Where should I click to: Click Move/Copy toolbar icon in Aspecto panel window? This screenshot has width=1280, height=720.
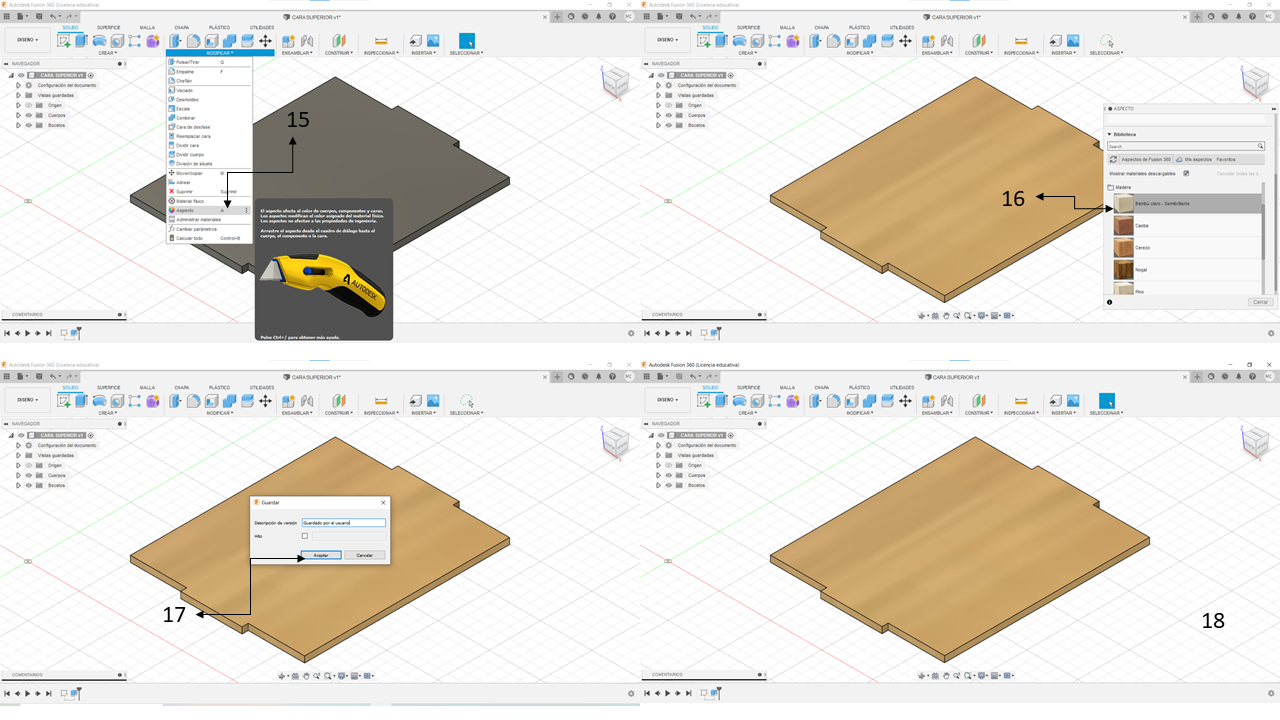coord(905,41)
